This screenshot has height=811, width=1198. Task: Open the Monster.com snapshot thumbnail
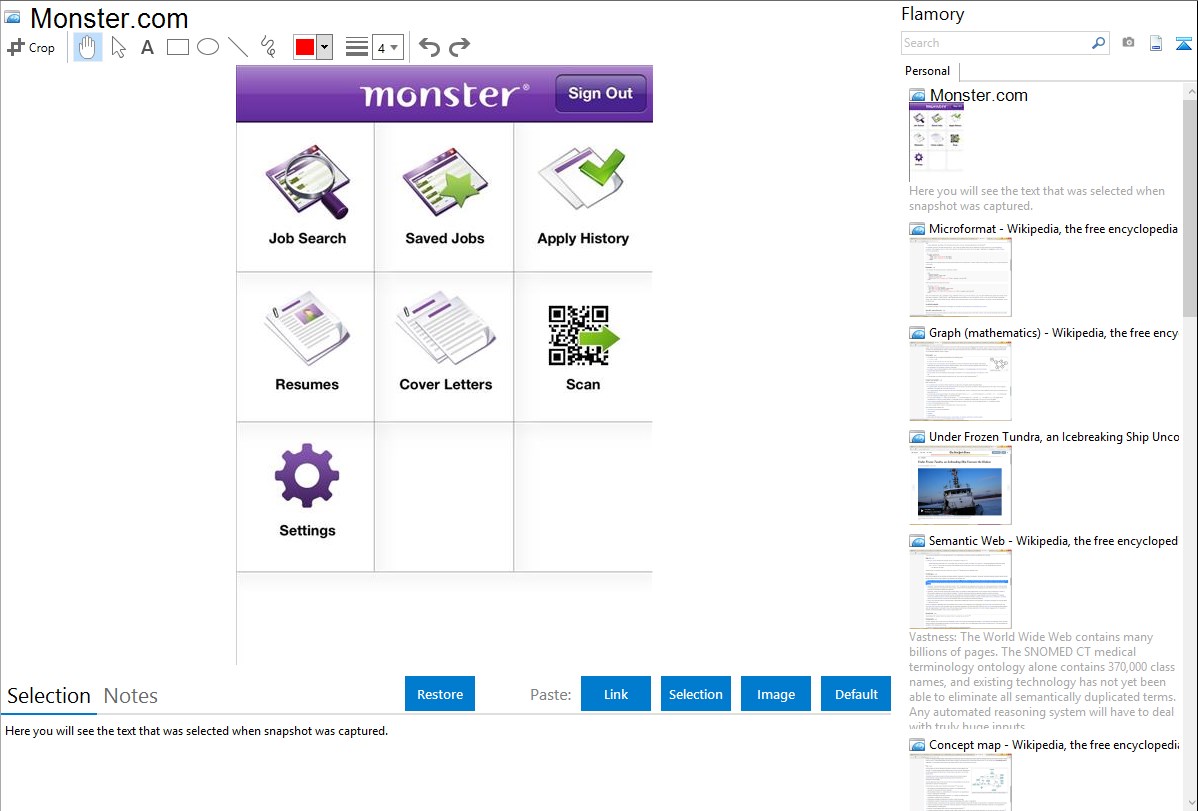[x=937, y=141]
